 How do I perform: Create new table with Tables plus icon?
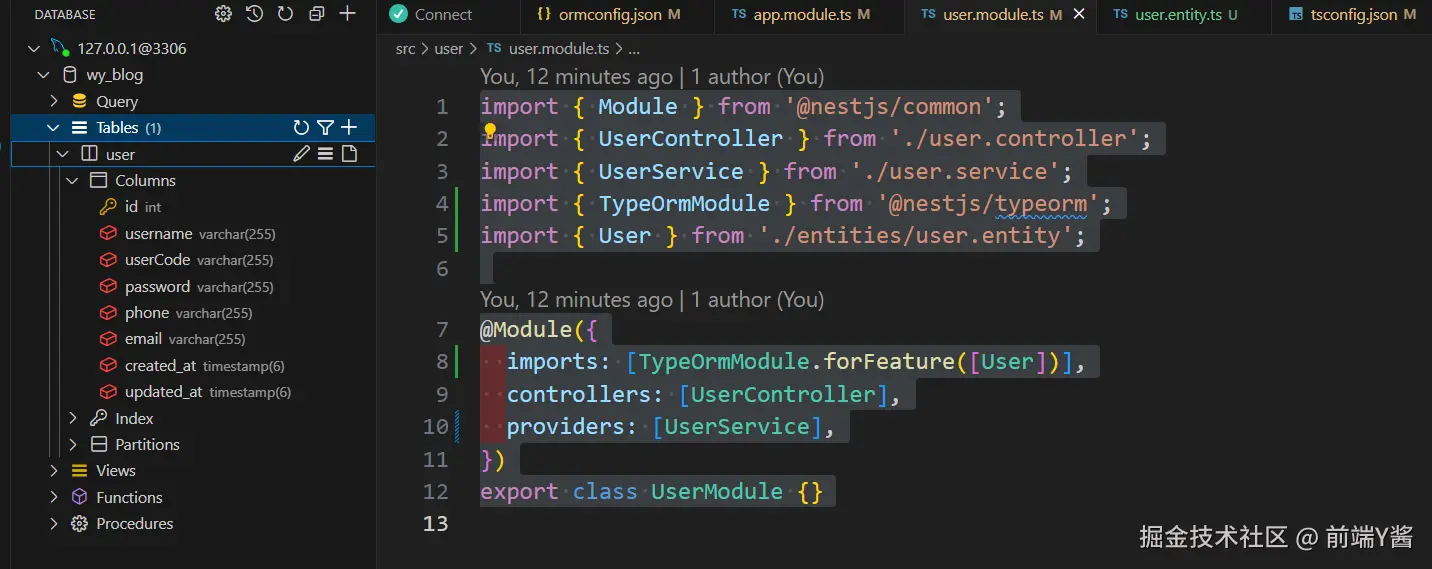tap(349, 127)
